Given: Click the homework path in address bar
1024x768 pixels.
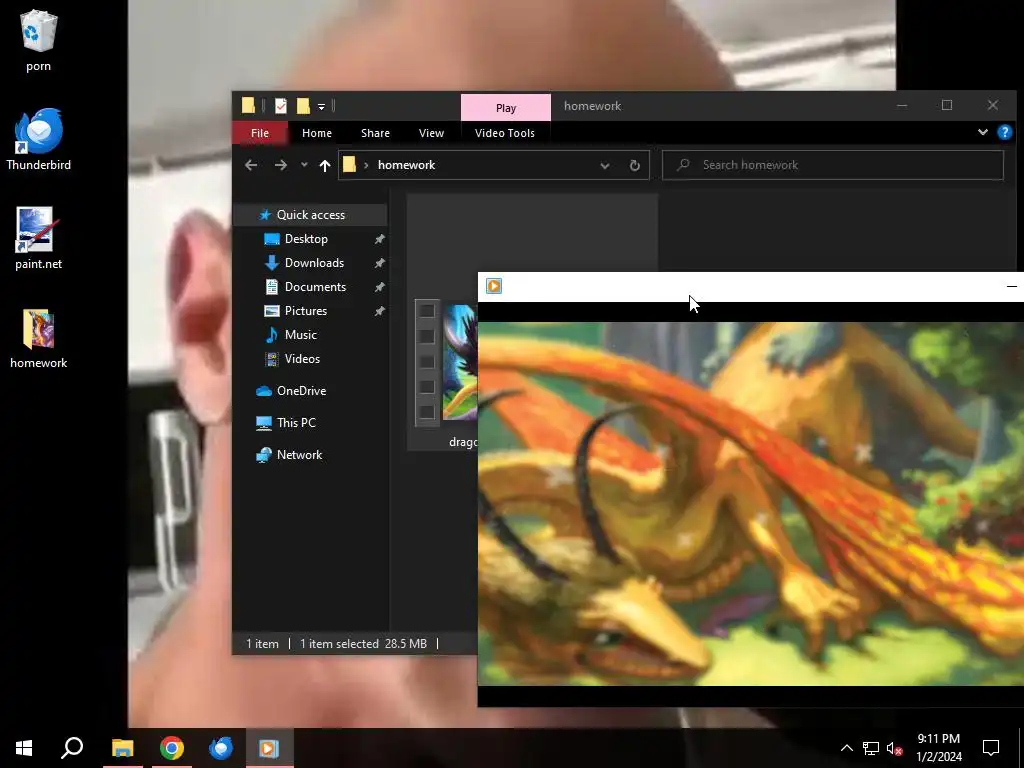Looking at the screenshot, I should pyautogui.click(x=406, y=165).
